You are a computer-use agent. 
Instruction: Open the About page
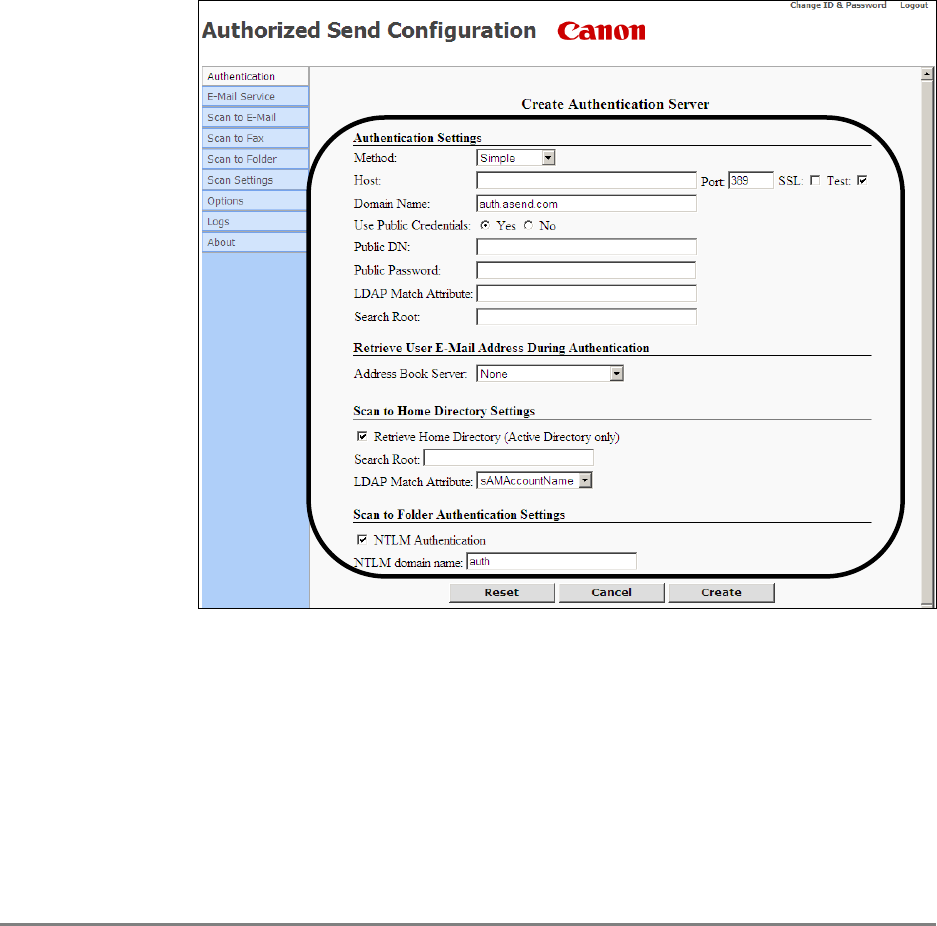tap(255, 242)
